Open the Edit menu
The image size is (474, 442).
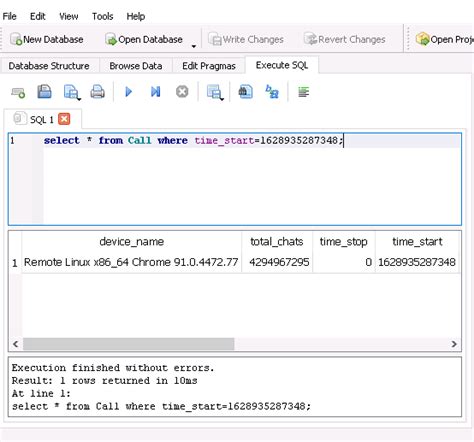pyautogui.click(x=37, y=16)
